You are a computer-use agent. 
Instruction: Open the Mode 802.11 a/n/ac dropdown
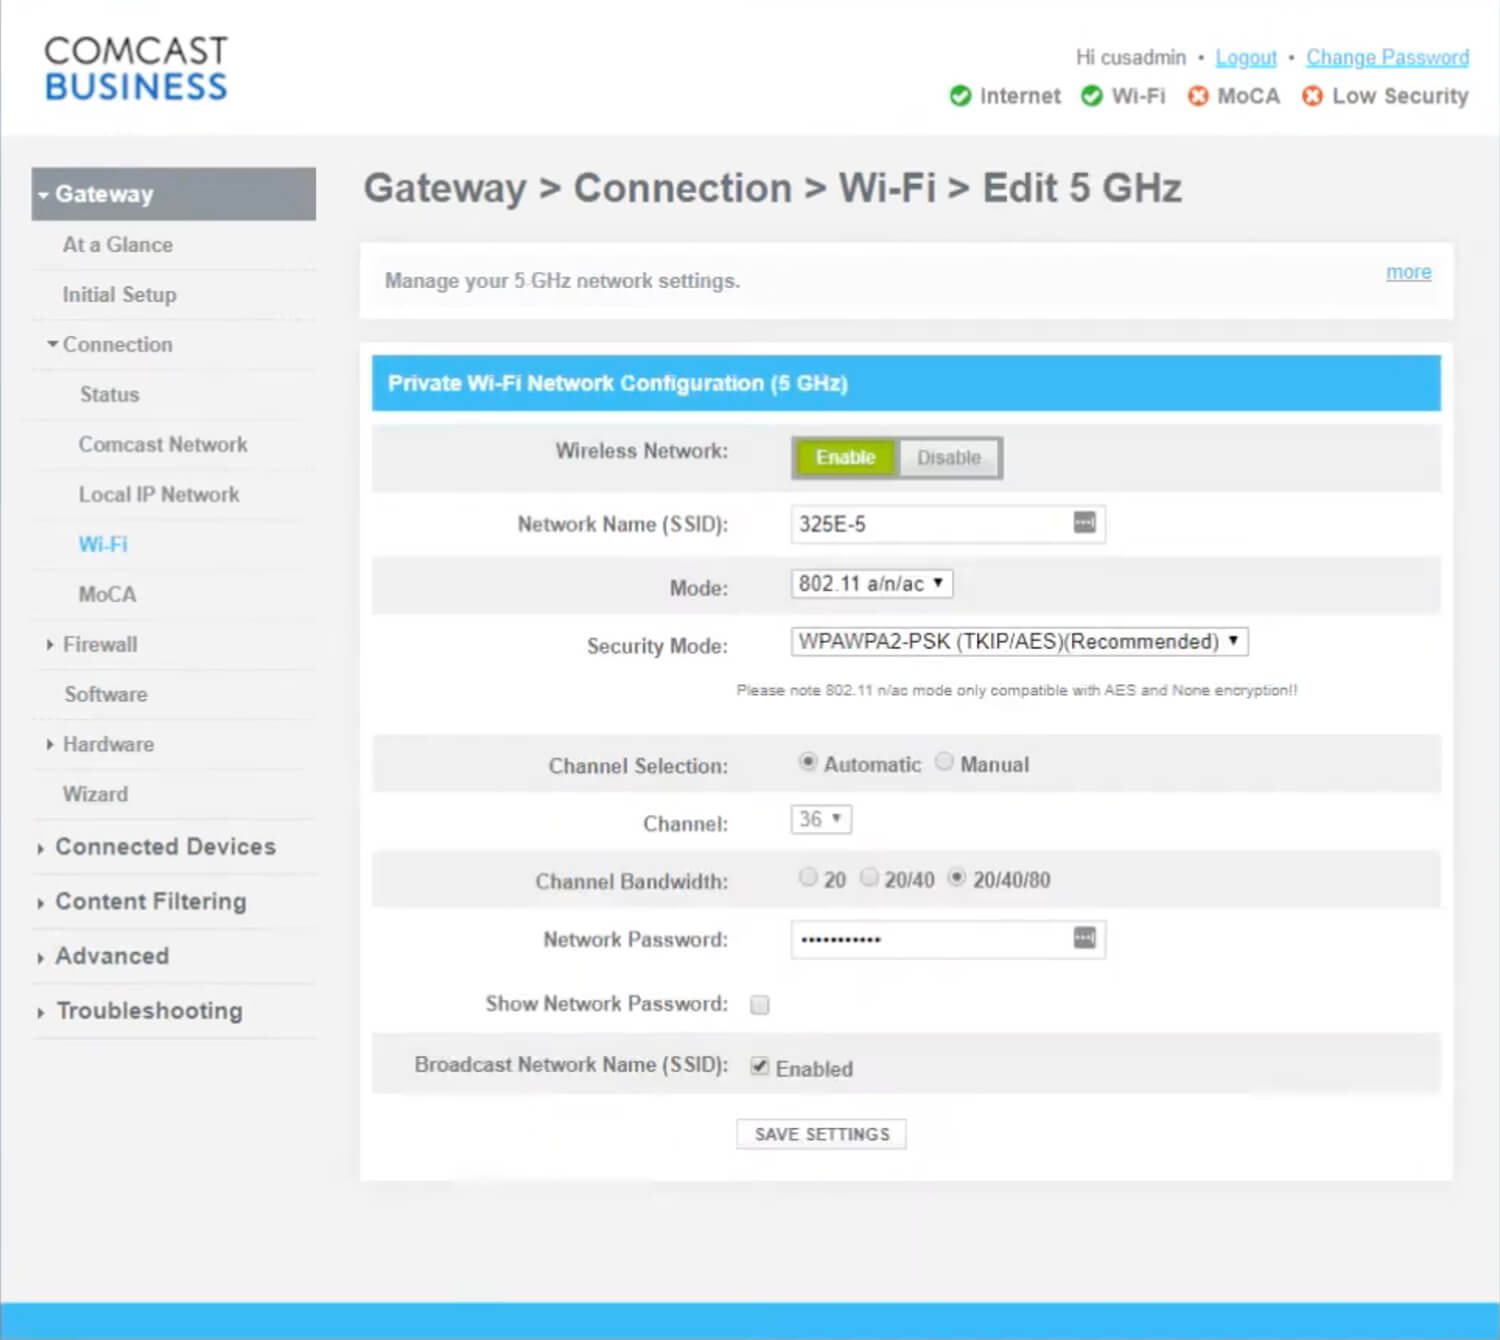(871, 584)
